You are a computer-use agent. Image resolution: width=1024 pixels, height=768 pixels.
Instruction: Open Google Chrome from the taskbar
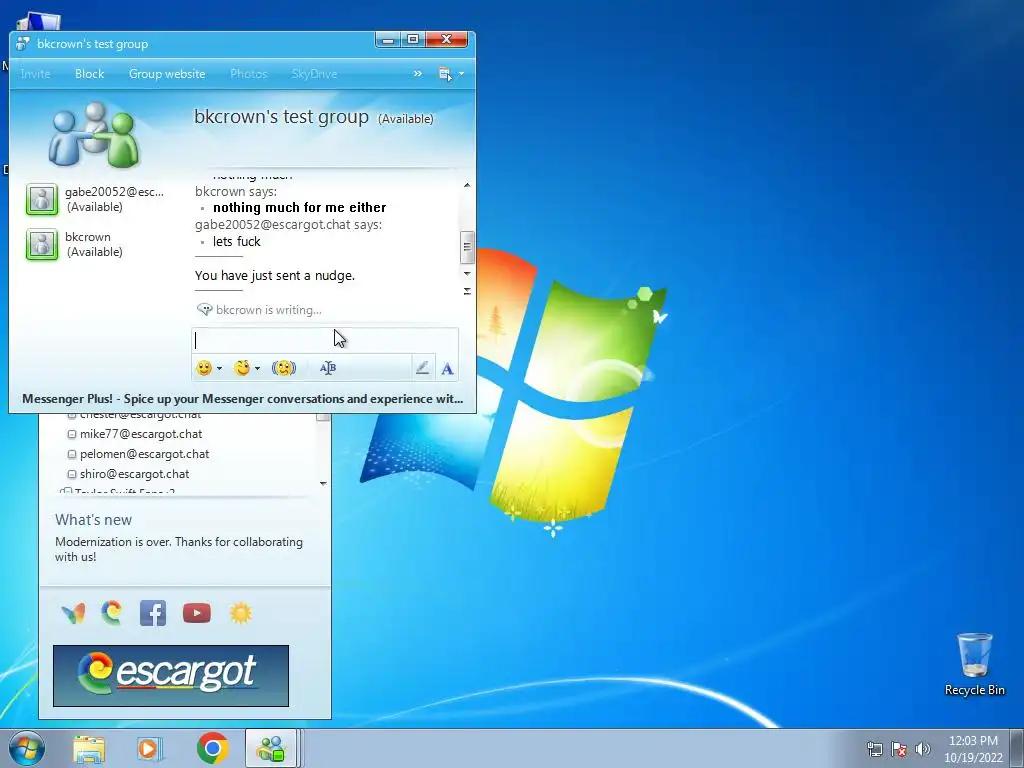[x=212, y=748]
